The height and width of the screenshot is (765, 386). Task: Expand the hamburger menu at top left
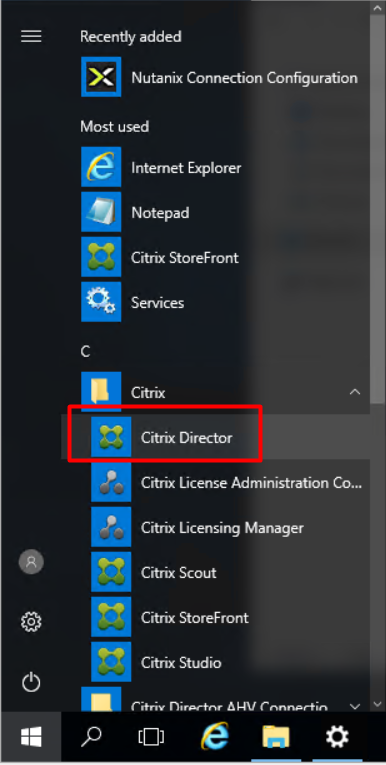(x=31, y=36)
